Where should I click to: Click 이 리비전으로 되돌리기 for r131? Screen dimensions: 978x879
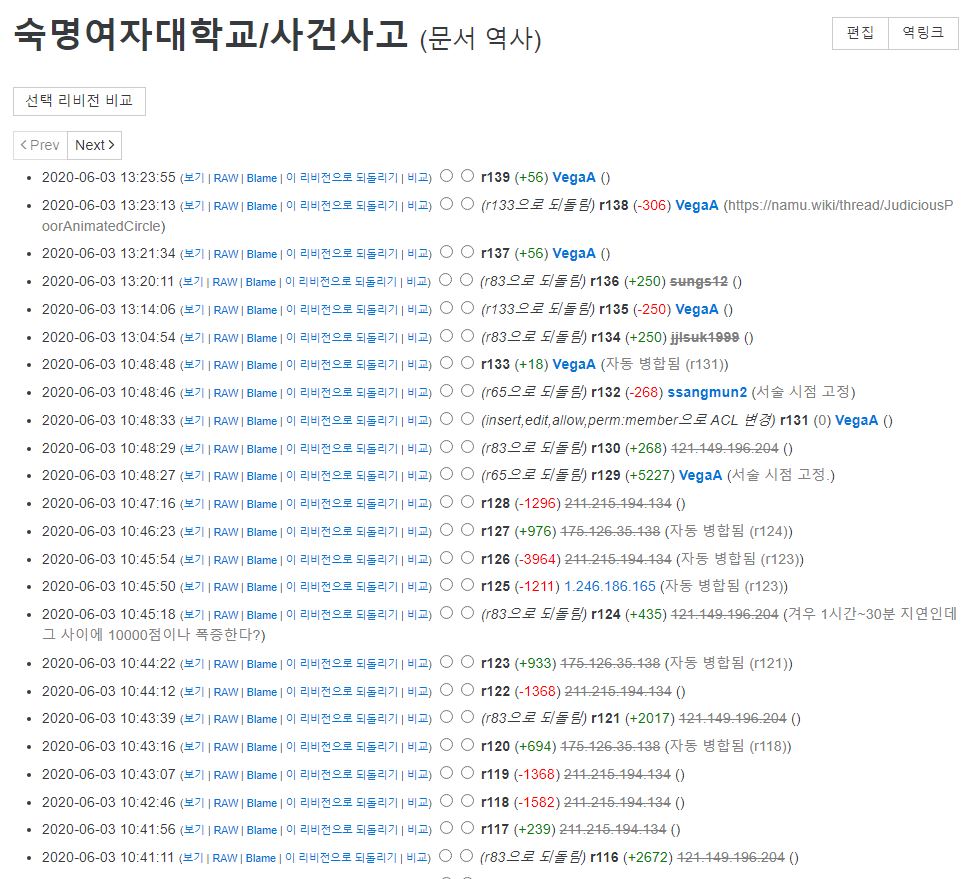point(340,421)
